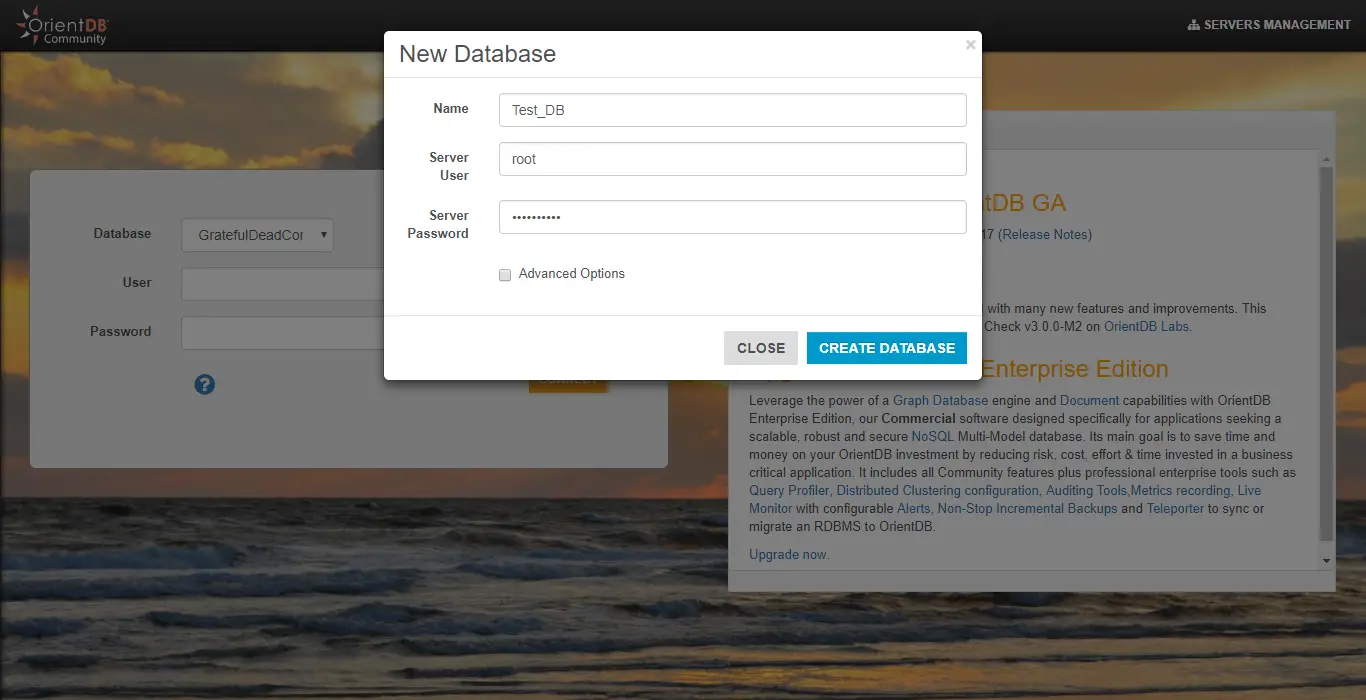Open the Auditing Tools link

(x=1086, y=490)
